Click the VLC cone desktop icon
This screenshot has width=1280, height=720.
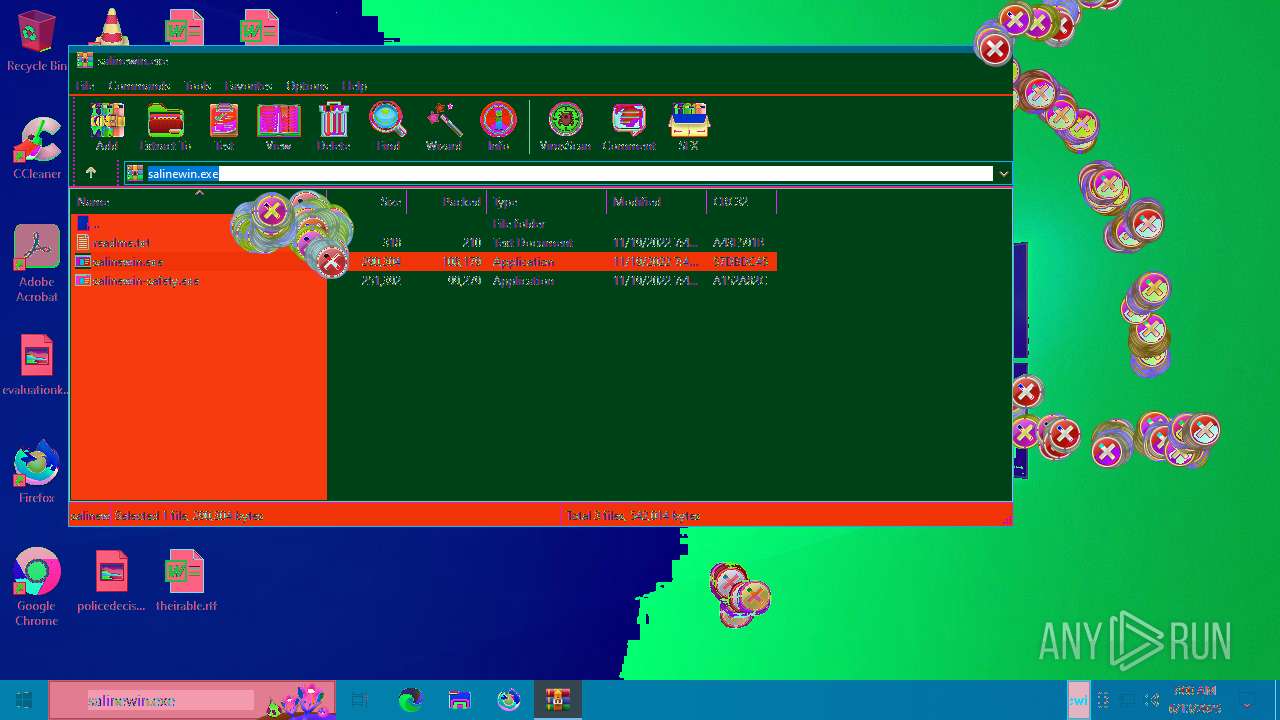(110, 25)
